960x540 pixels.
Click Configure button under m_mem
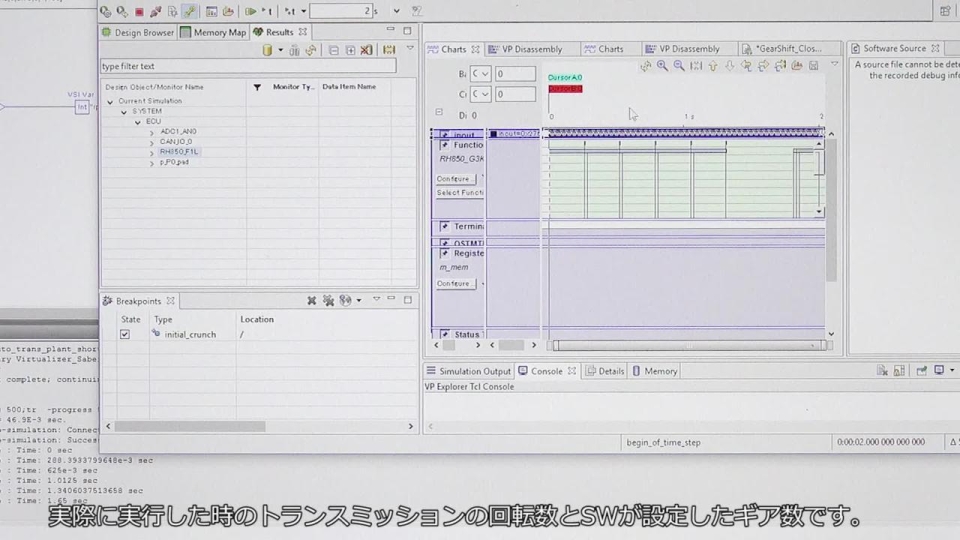point(455,283)
